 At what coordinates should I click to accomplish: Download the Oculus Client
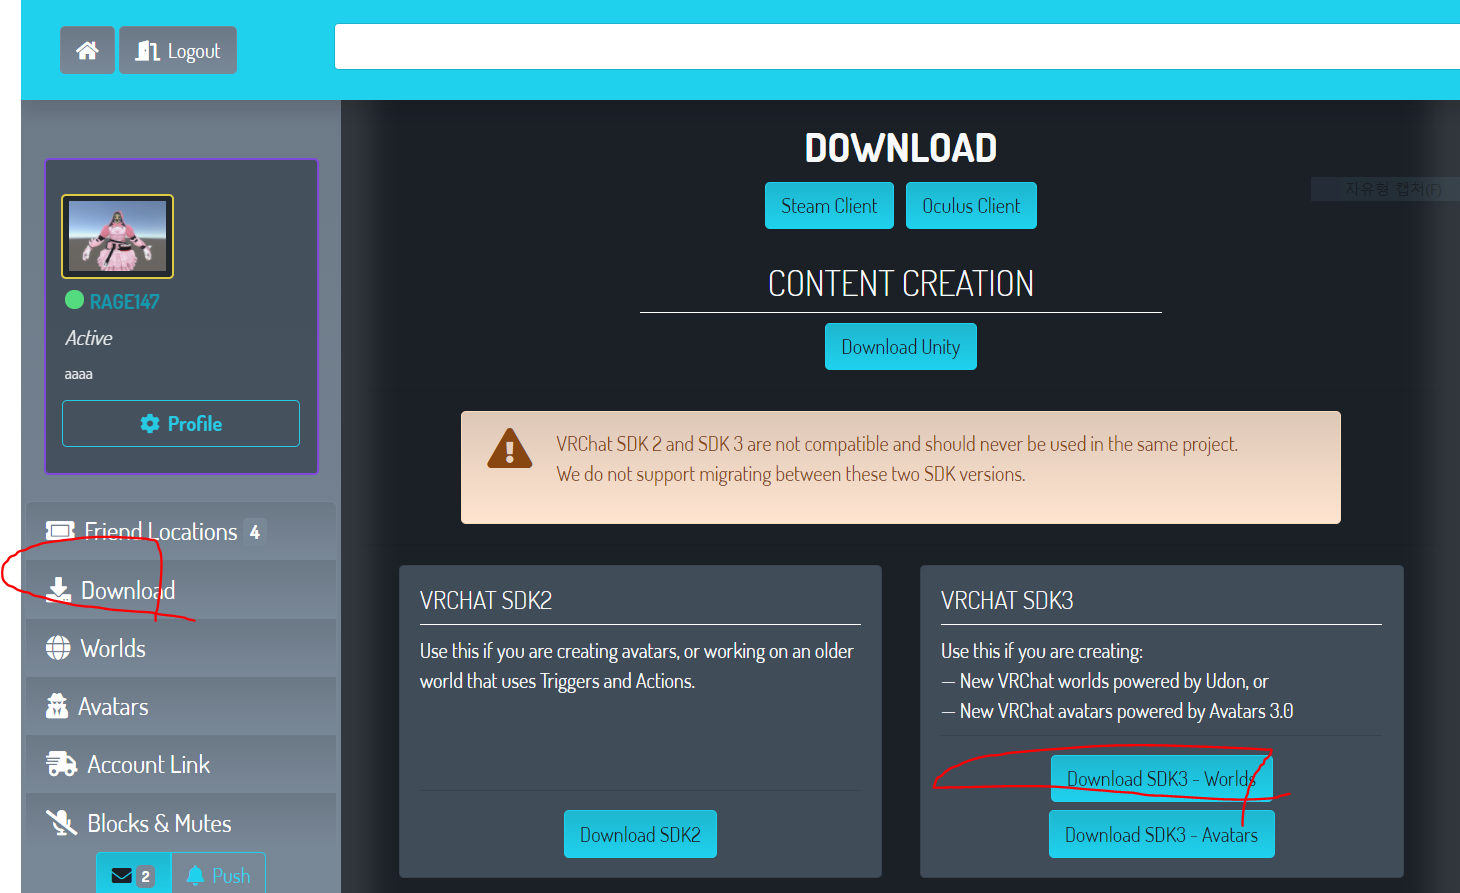(x=971, y=206)
